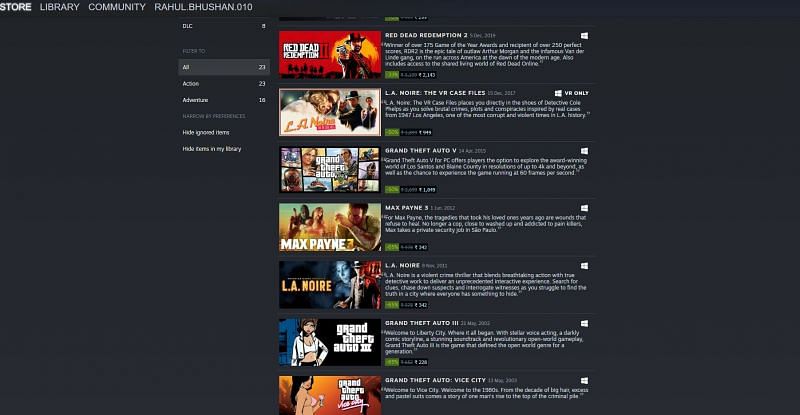Click Windows icon on Grand Theft Auto V row
The width and height of the screenshot is (800, 415).
pyautogui.click(x=584, y=151)
